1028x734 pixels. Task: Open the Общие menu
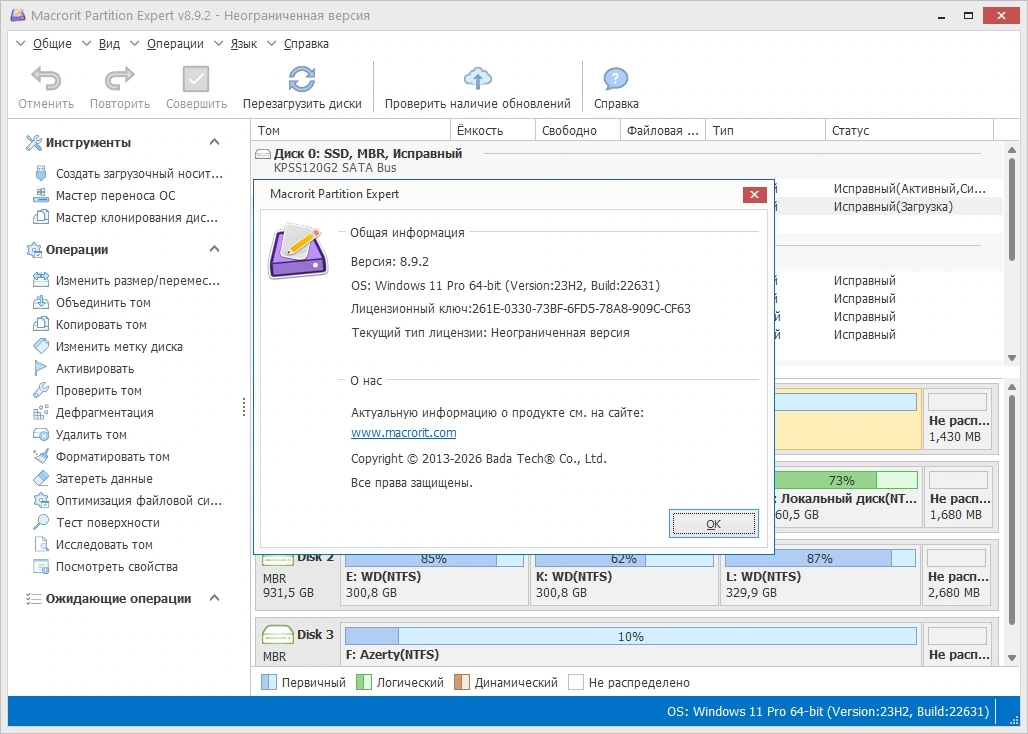52,44
